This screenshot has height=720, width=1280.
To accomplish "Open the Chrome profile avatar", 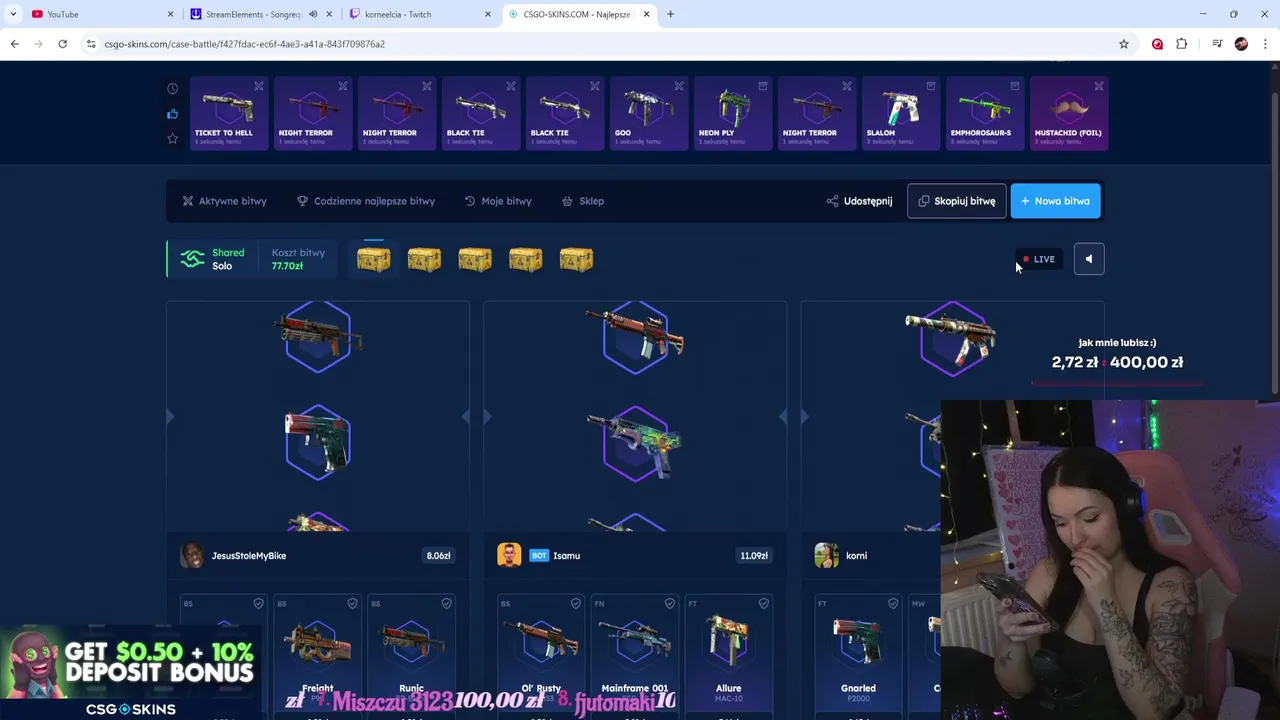I will [1241, 44].
